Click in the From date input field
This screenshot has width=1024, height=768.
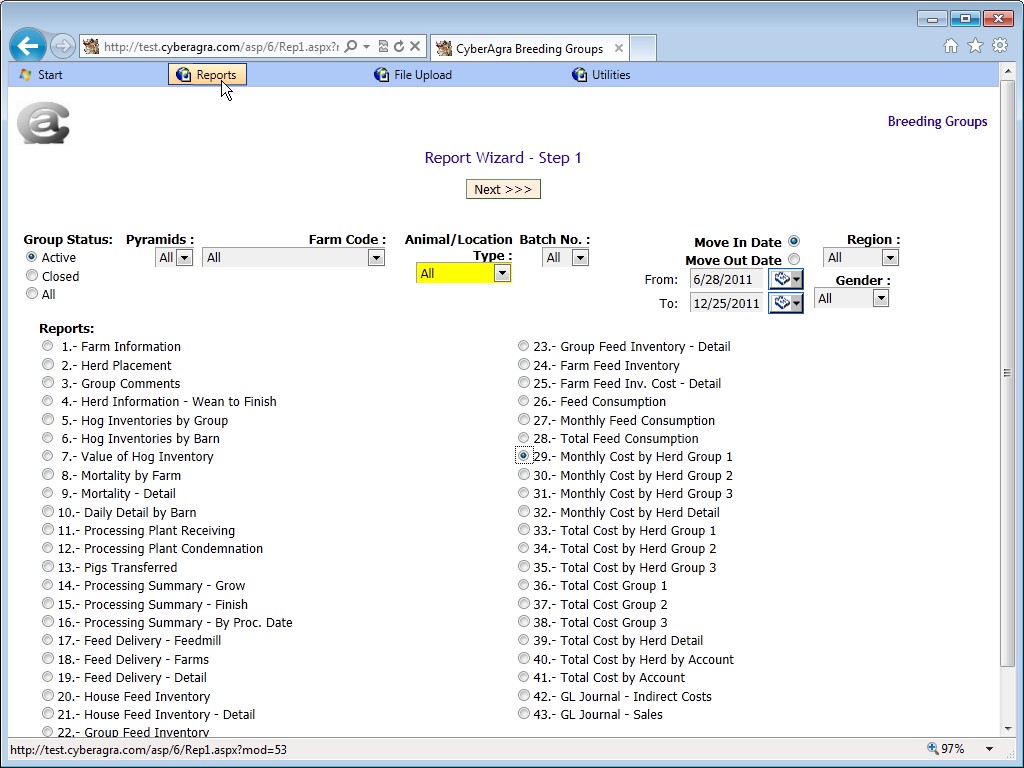click(x=726, y=280)
